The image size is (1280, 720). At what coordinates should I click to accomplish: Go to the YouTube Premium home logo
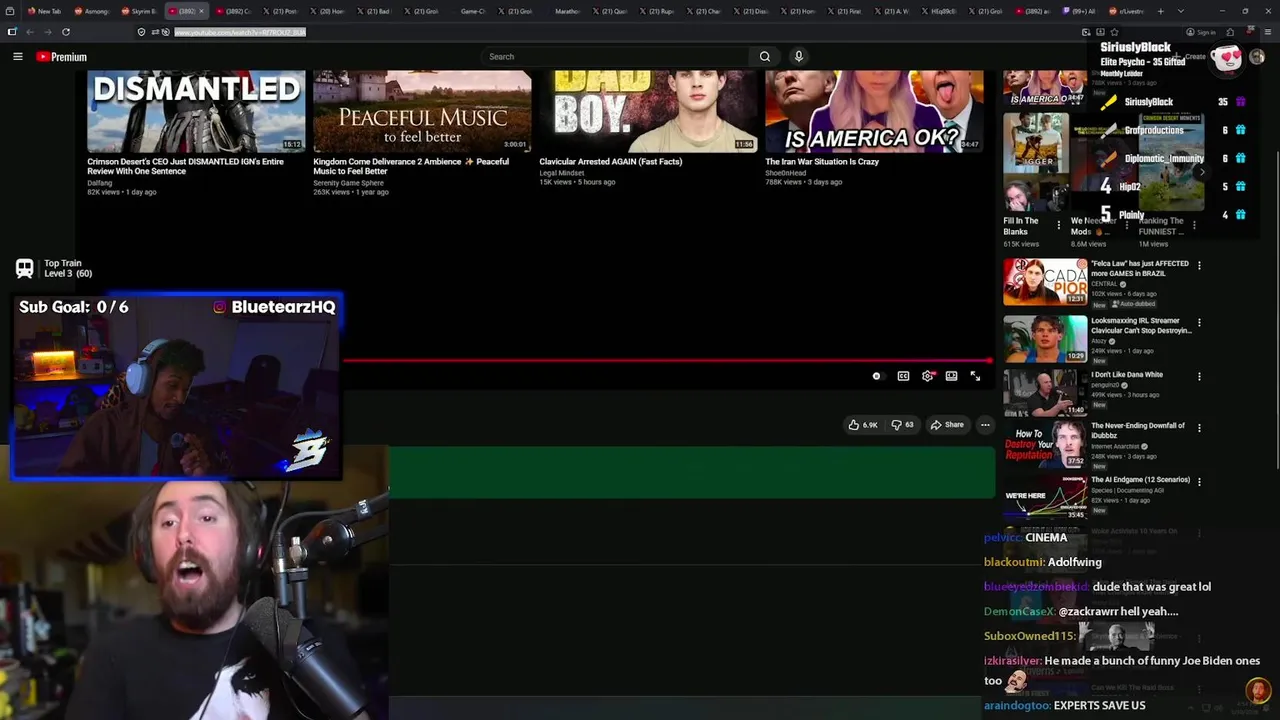tap(62, 57)
